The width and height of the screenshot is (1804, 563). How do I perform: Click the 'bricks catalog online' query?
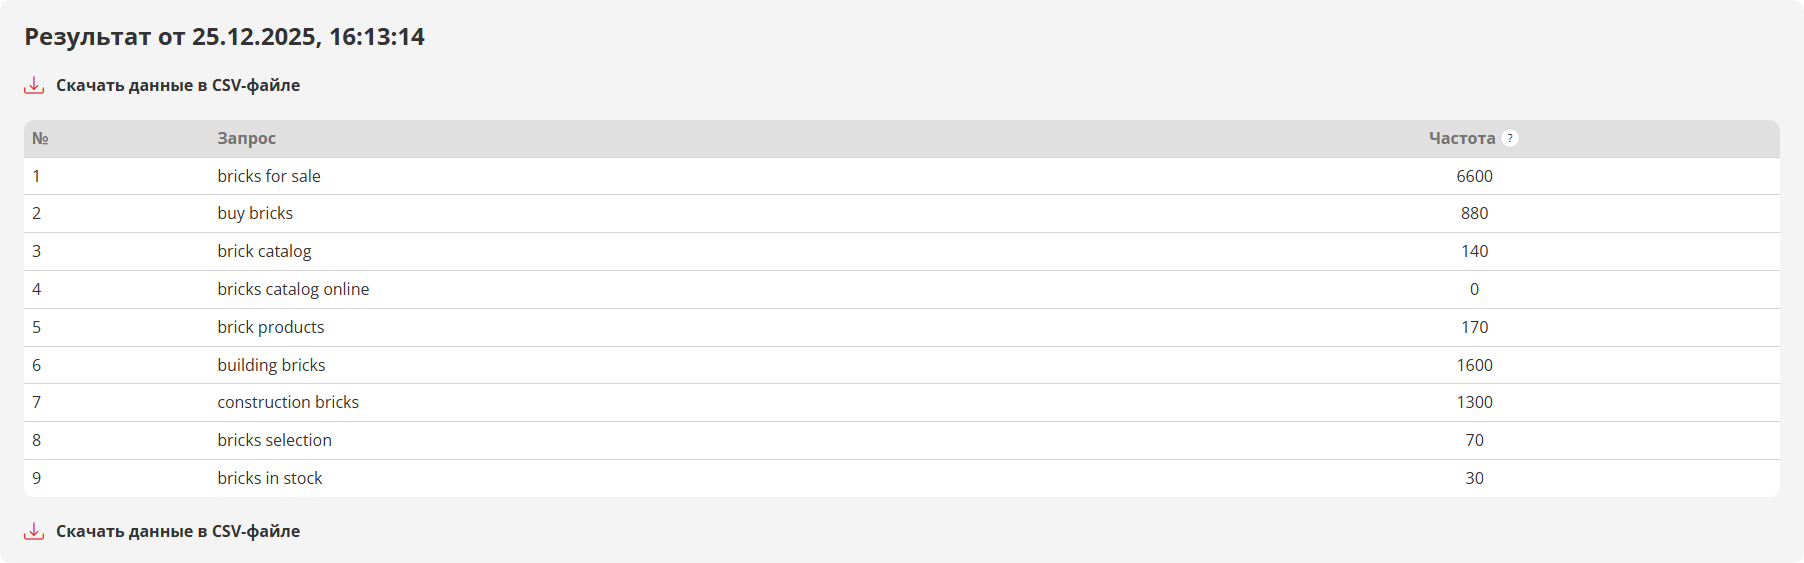click(x=293, y=289)
